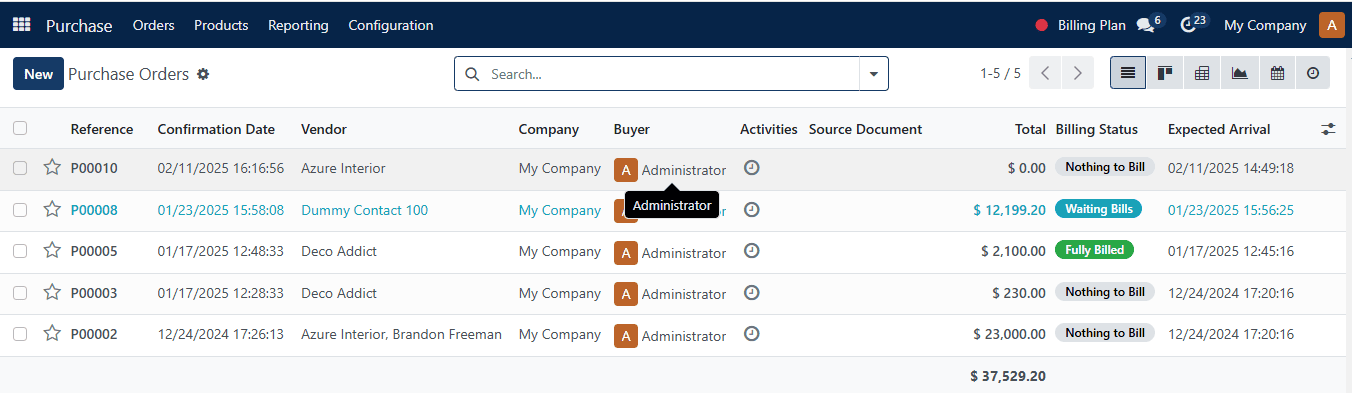Click Administrator avatar in P00005 row
Viewport: 1352px width, 393px height.
click(625, 252)
